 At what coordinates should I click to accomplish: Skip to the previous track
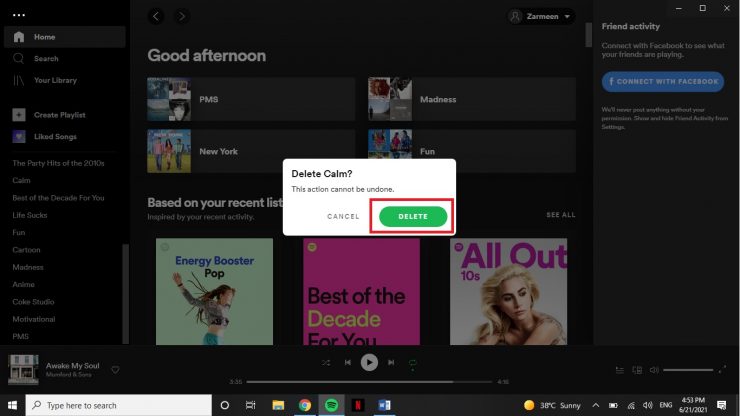(x=348, y=363)
